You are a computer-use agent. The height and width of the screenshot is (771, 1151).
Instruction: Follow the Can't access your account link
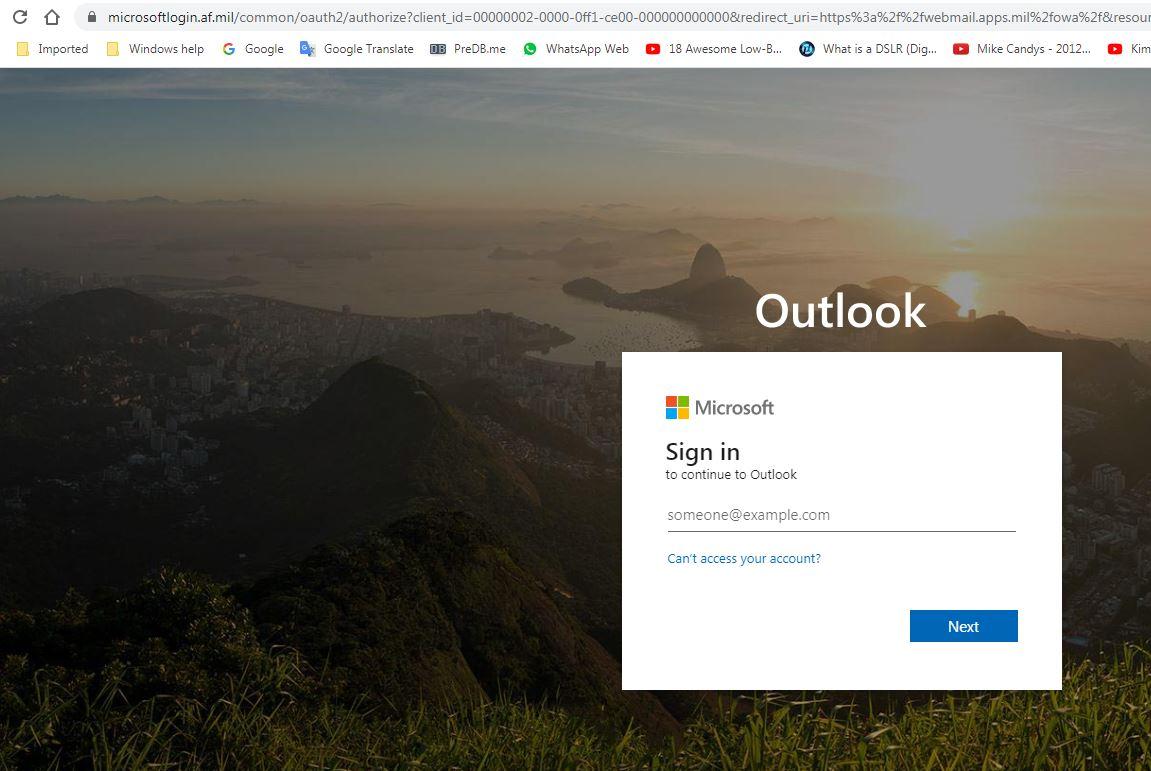[x=744, y=559]
